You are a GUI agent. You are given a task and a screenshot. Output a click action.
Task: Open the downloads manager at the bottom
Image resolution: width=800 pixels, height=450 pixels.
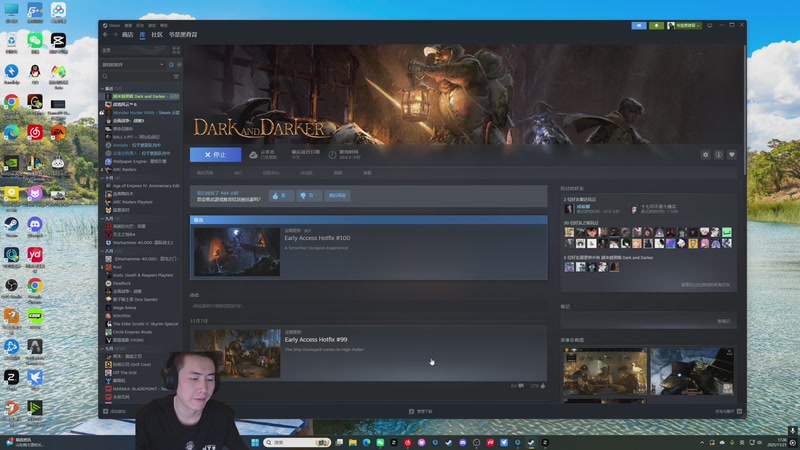[x=420, y=411]
